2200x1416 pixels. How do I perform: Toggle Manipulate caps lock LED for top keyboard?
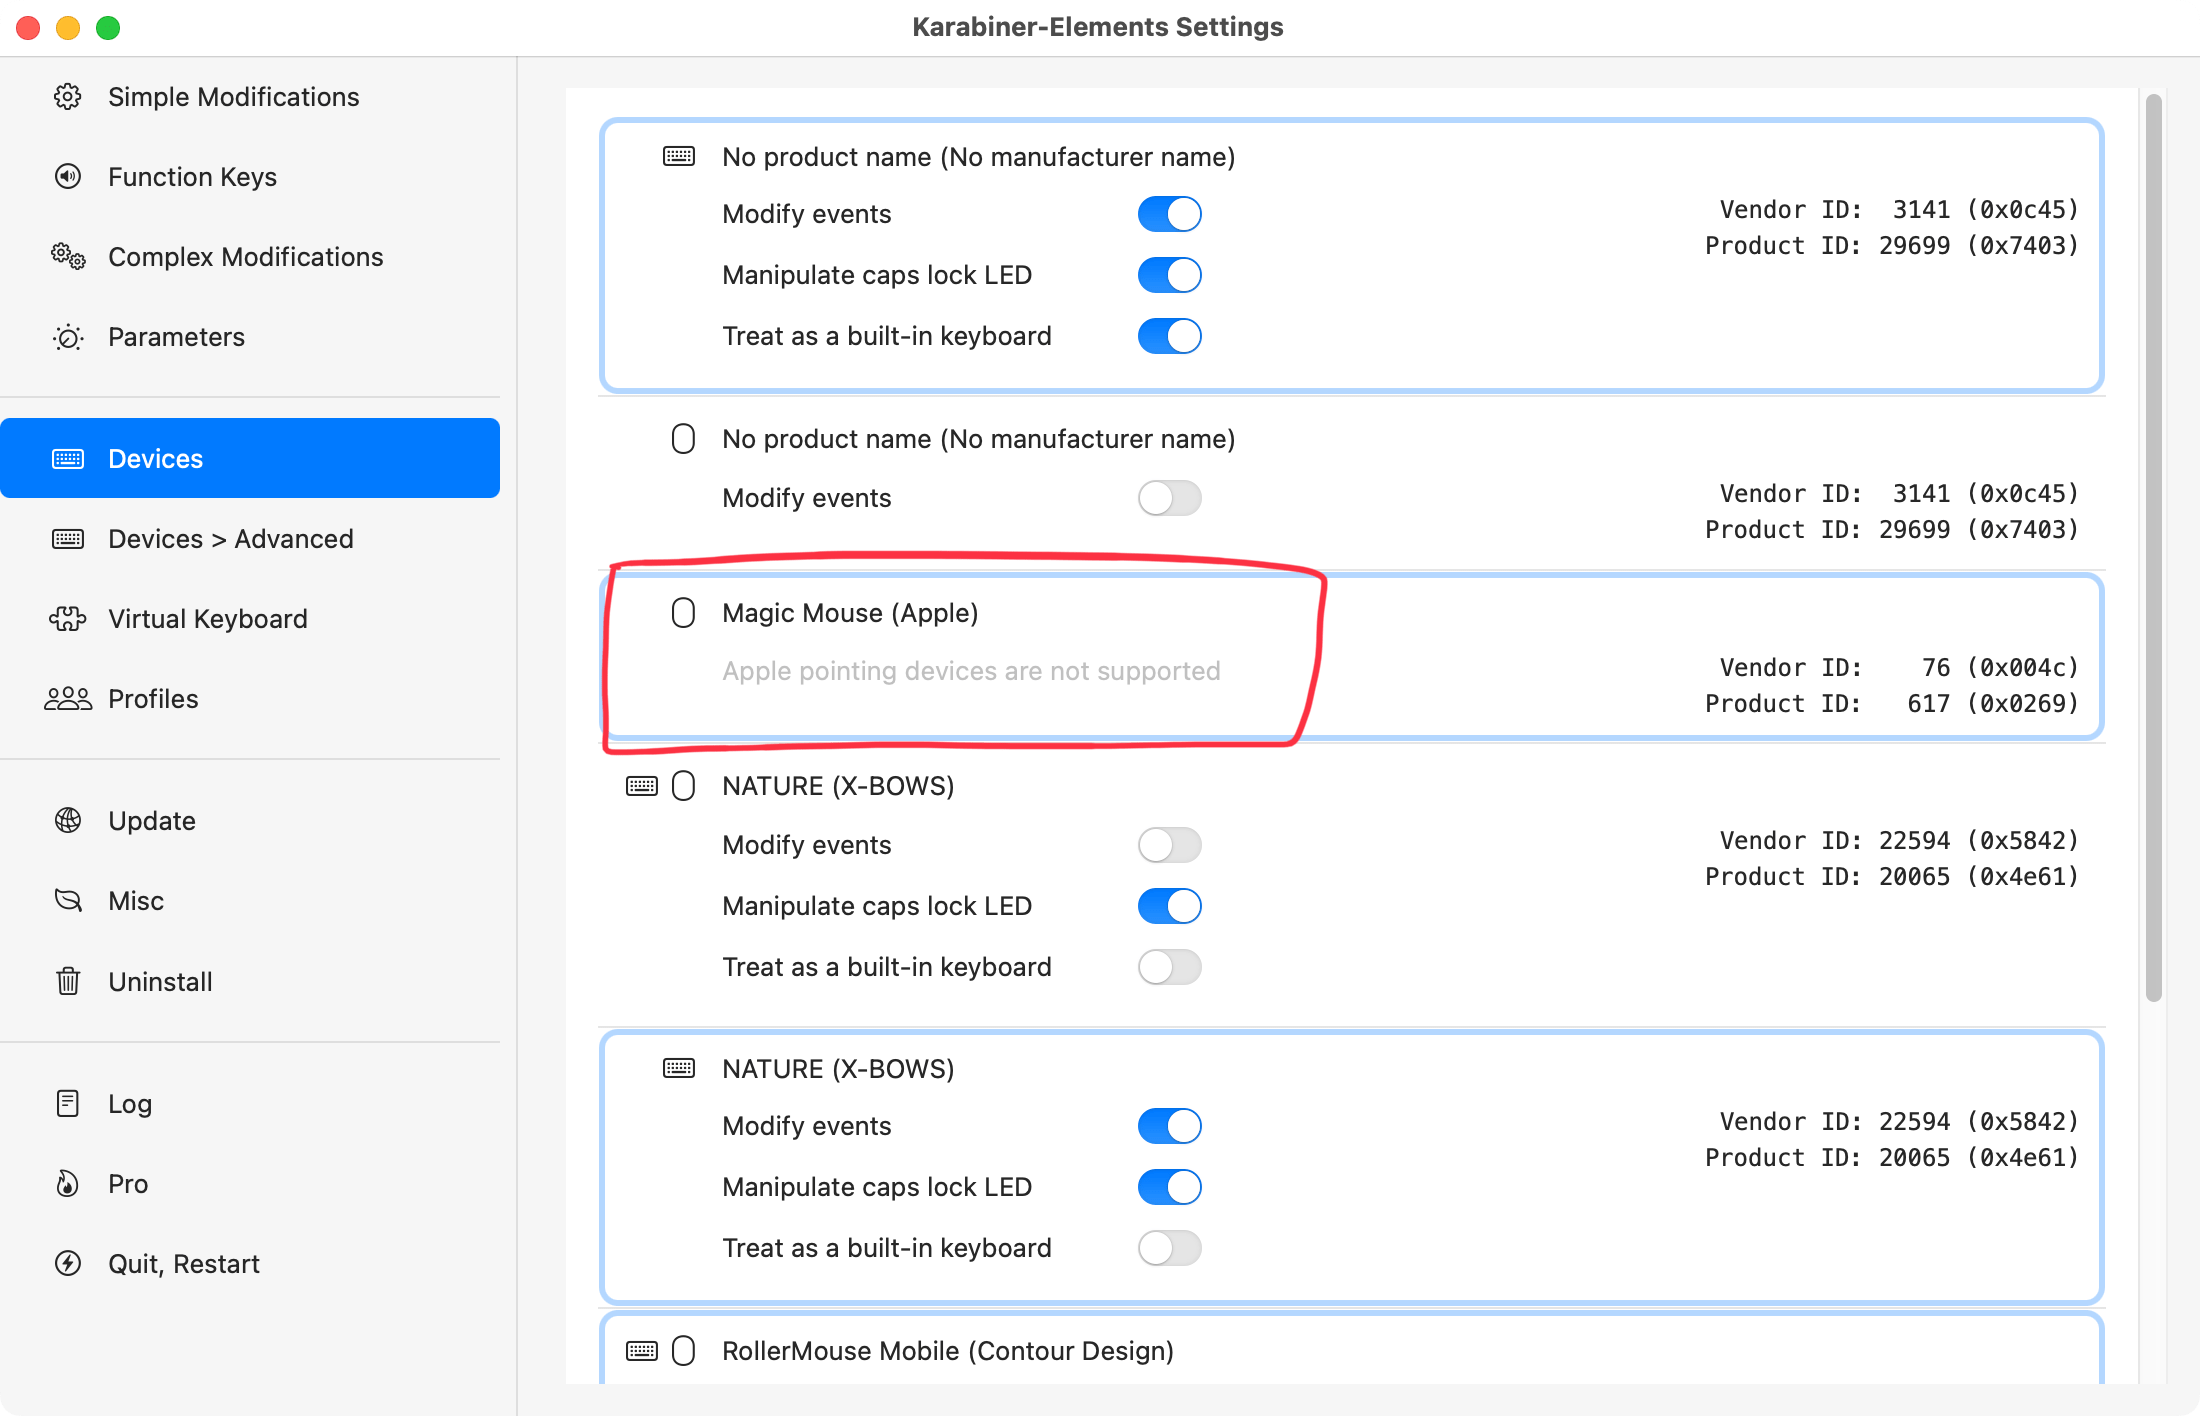pos(1169,274)
